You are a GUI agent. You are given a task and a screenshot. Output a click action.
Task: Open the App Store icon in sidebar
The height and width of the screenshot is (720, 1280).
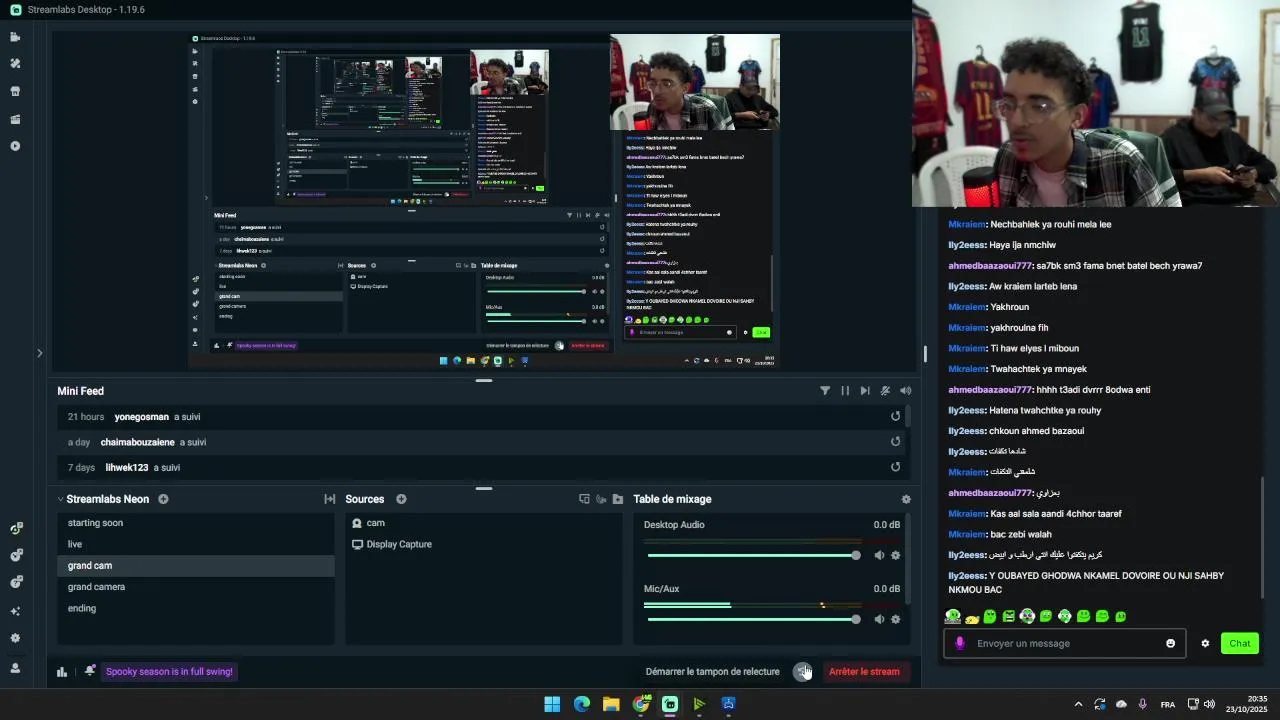[15, 91]
